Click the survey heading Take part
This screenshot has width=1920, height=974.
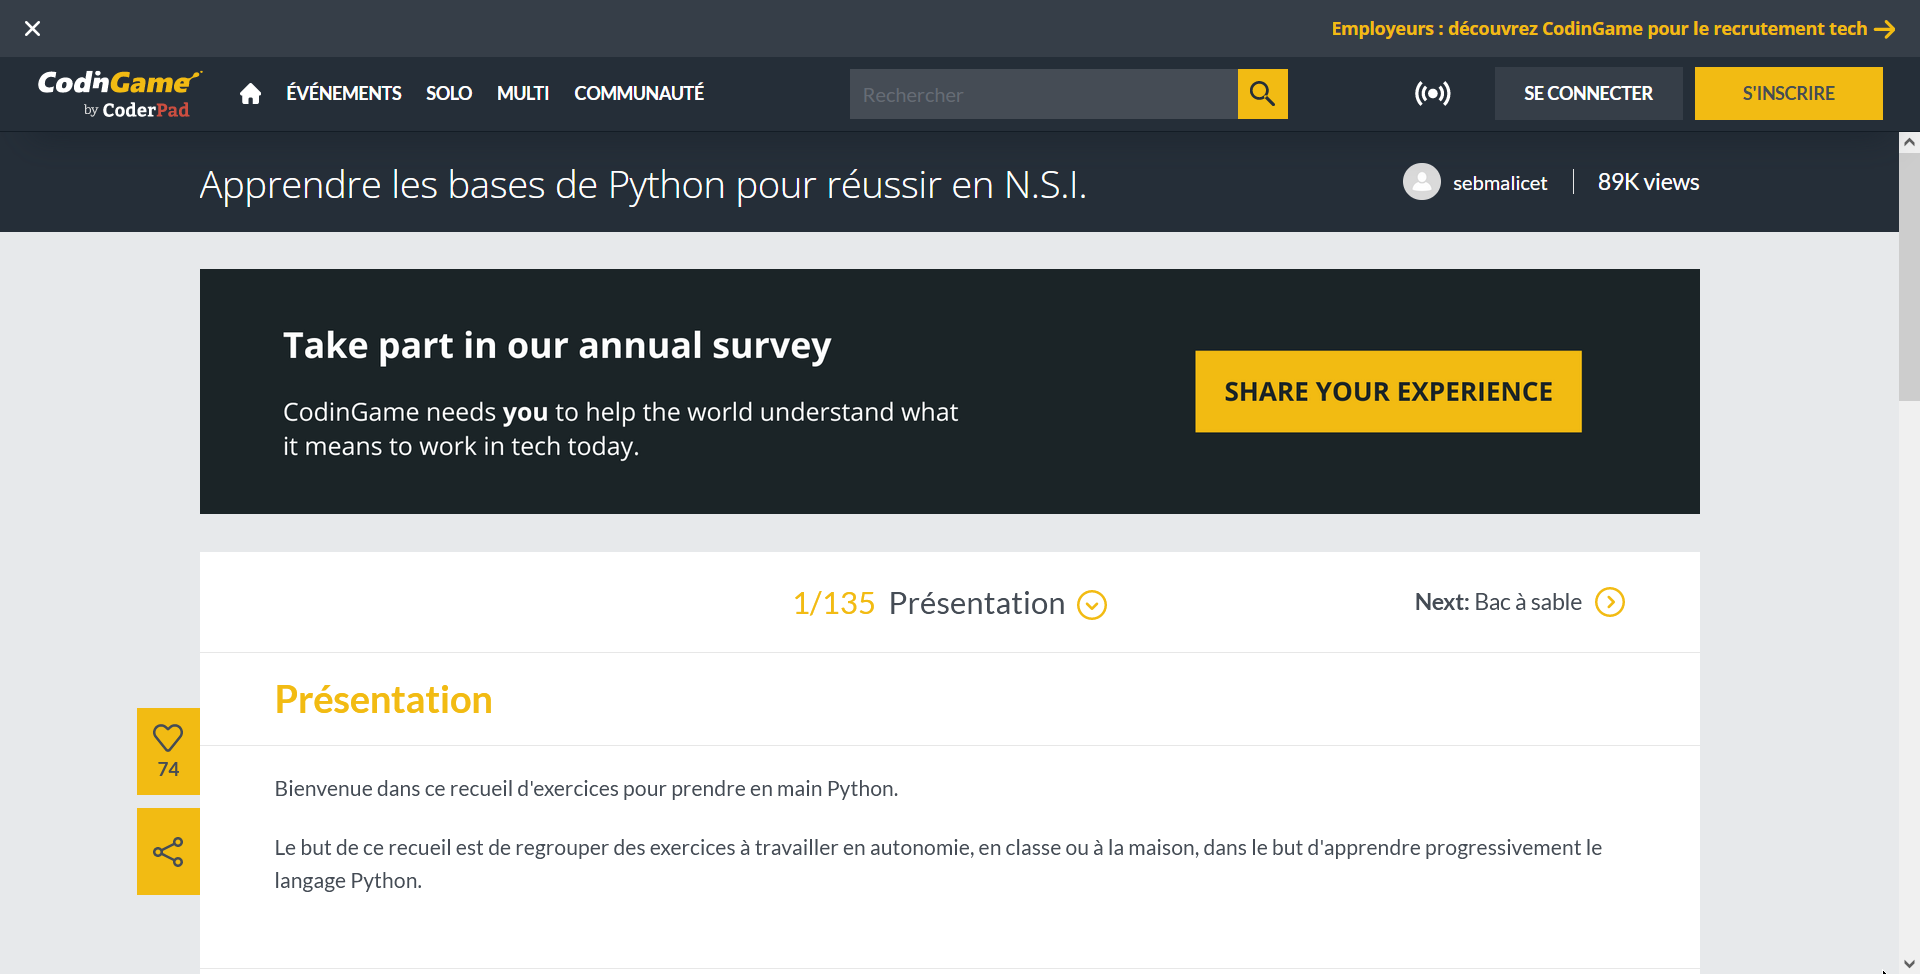coord(557,345)
